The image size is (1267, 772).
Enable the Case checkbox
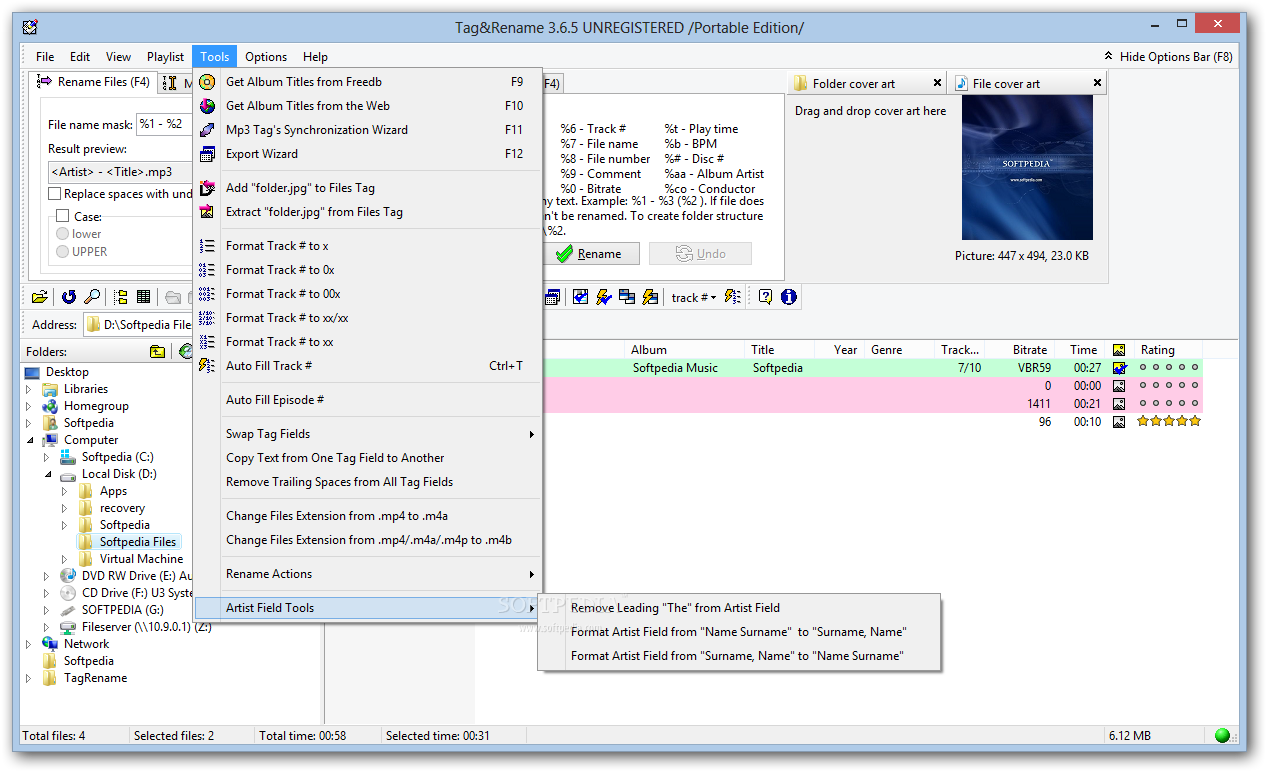pos(63,216)
